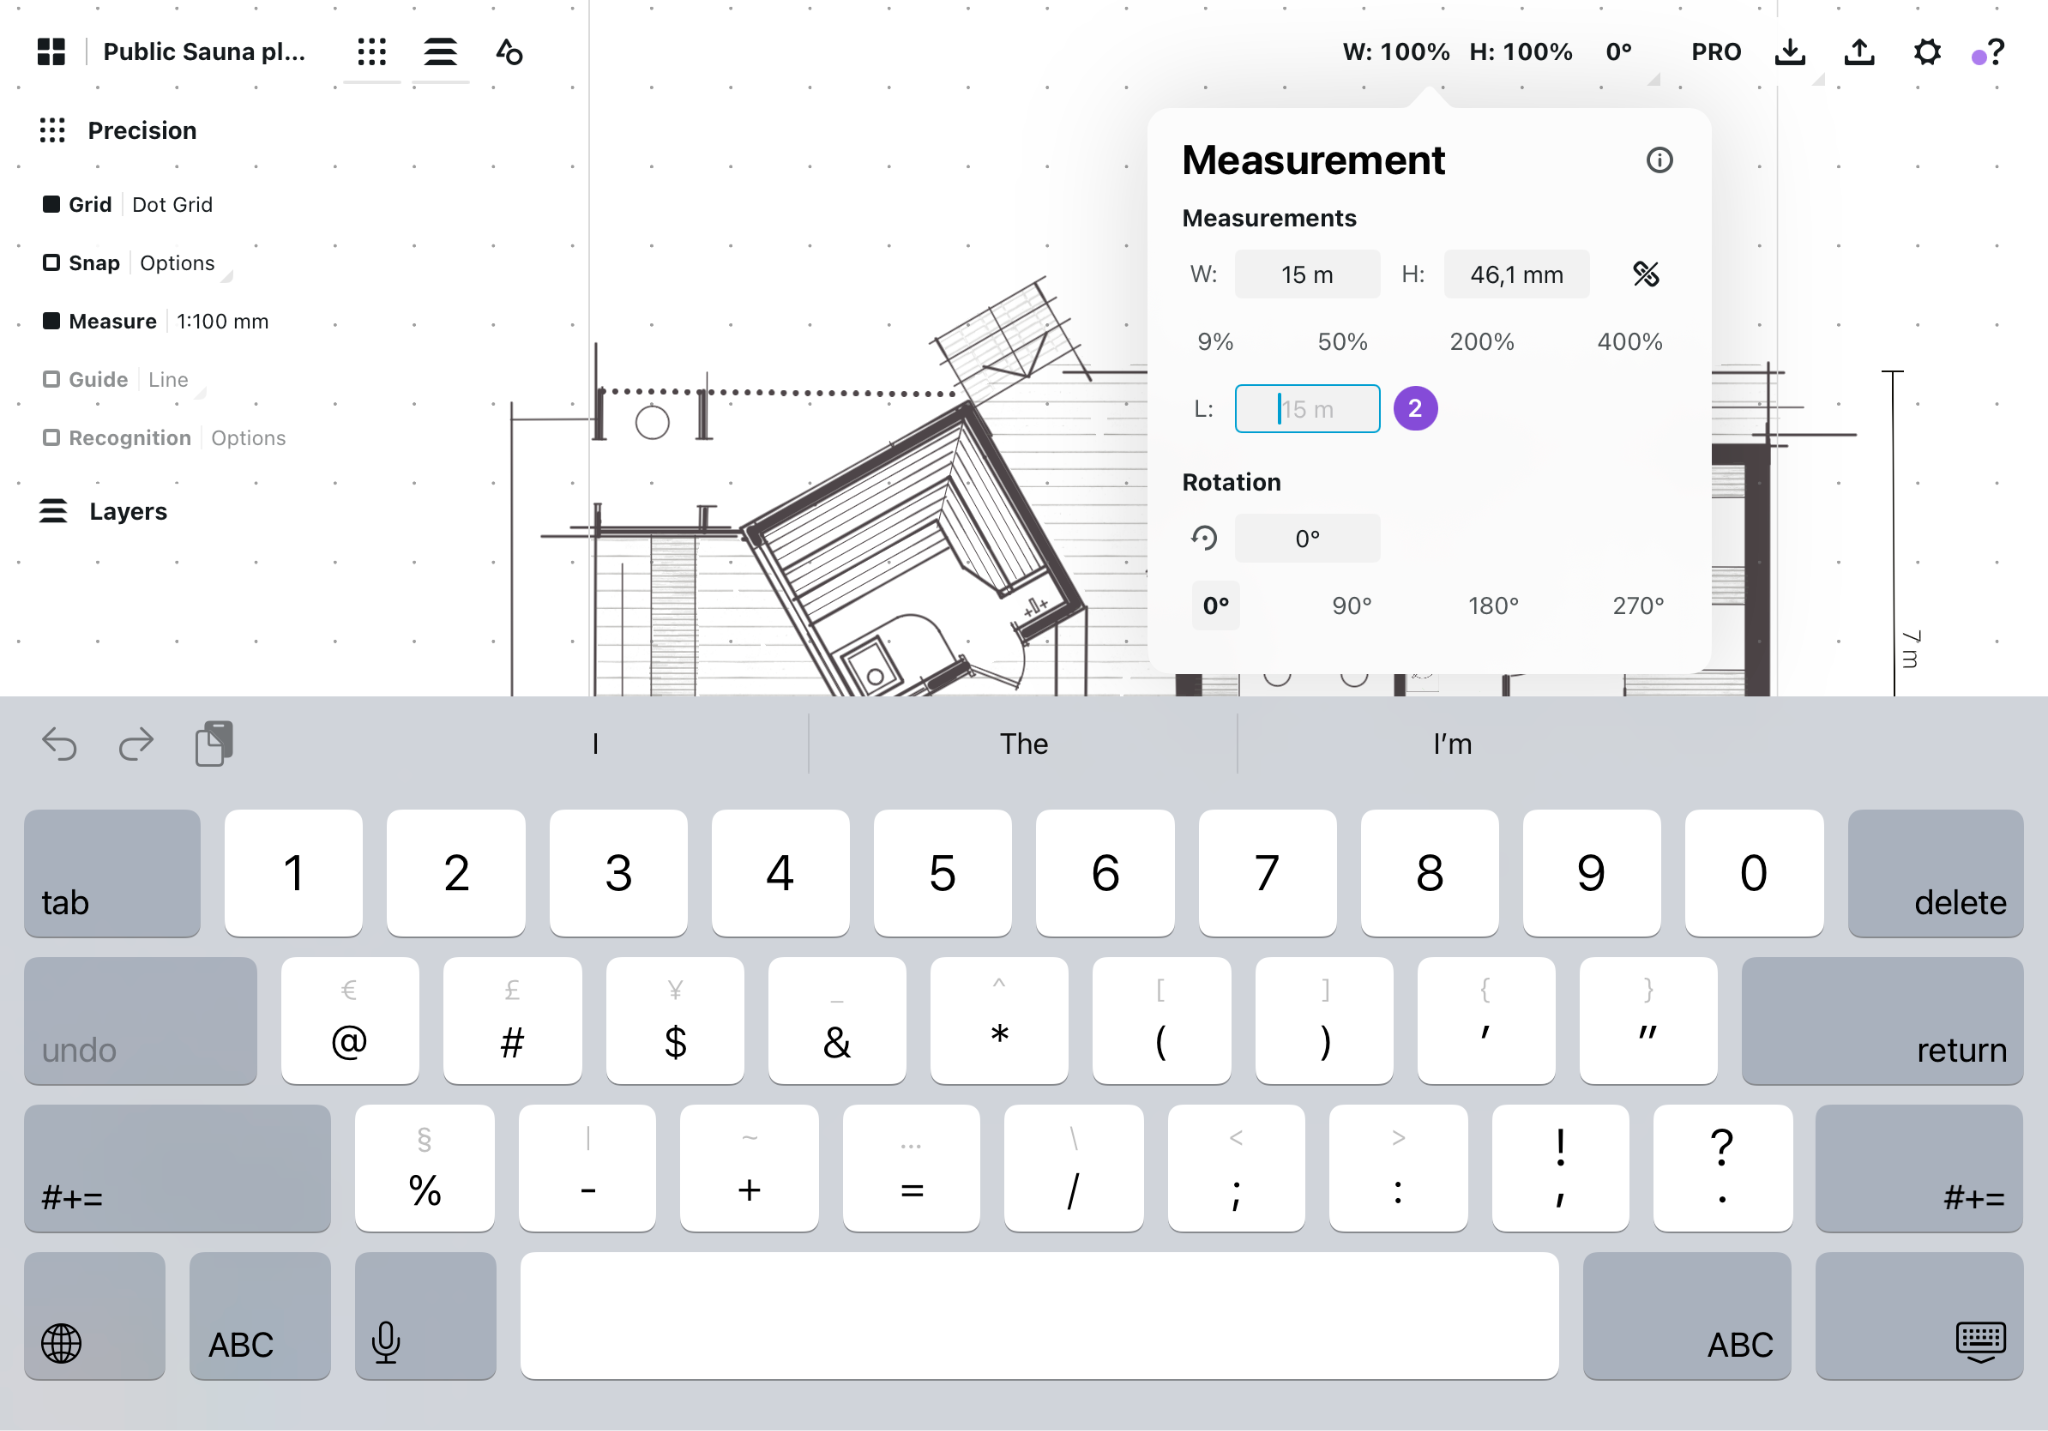Screen dimensions: 2048x1431
Task: Open Recognition Options
Action: click(248, 438)
